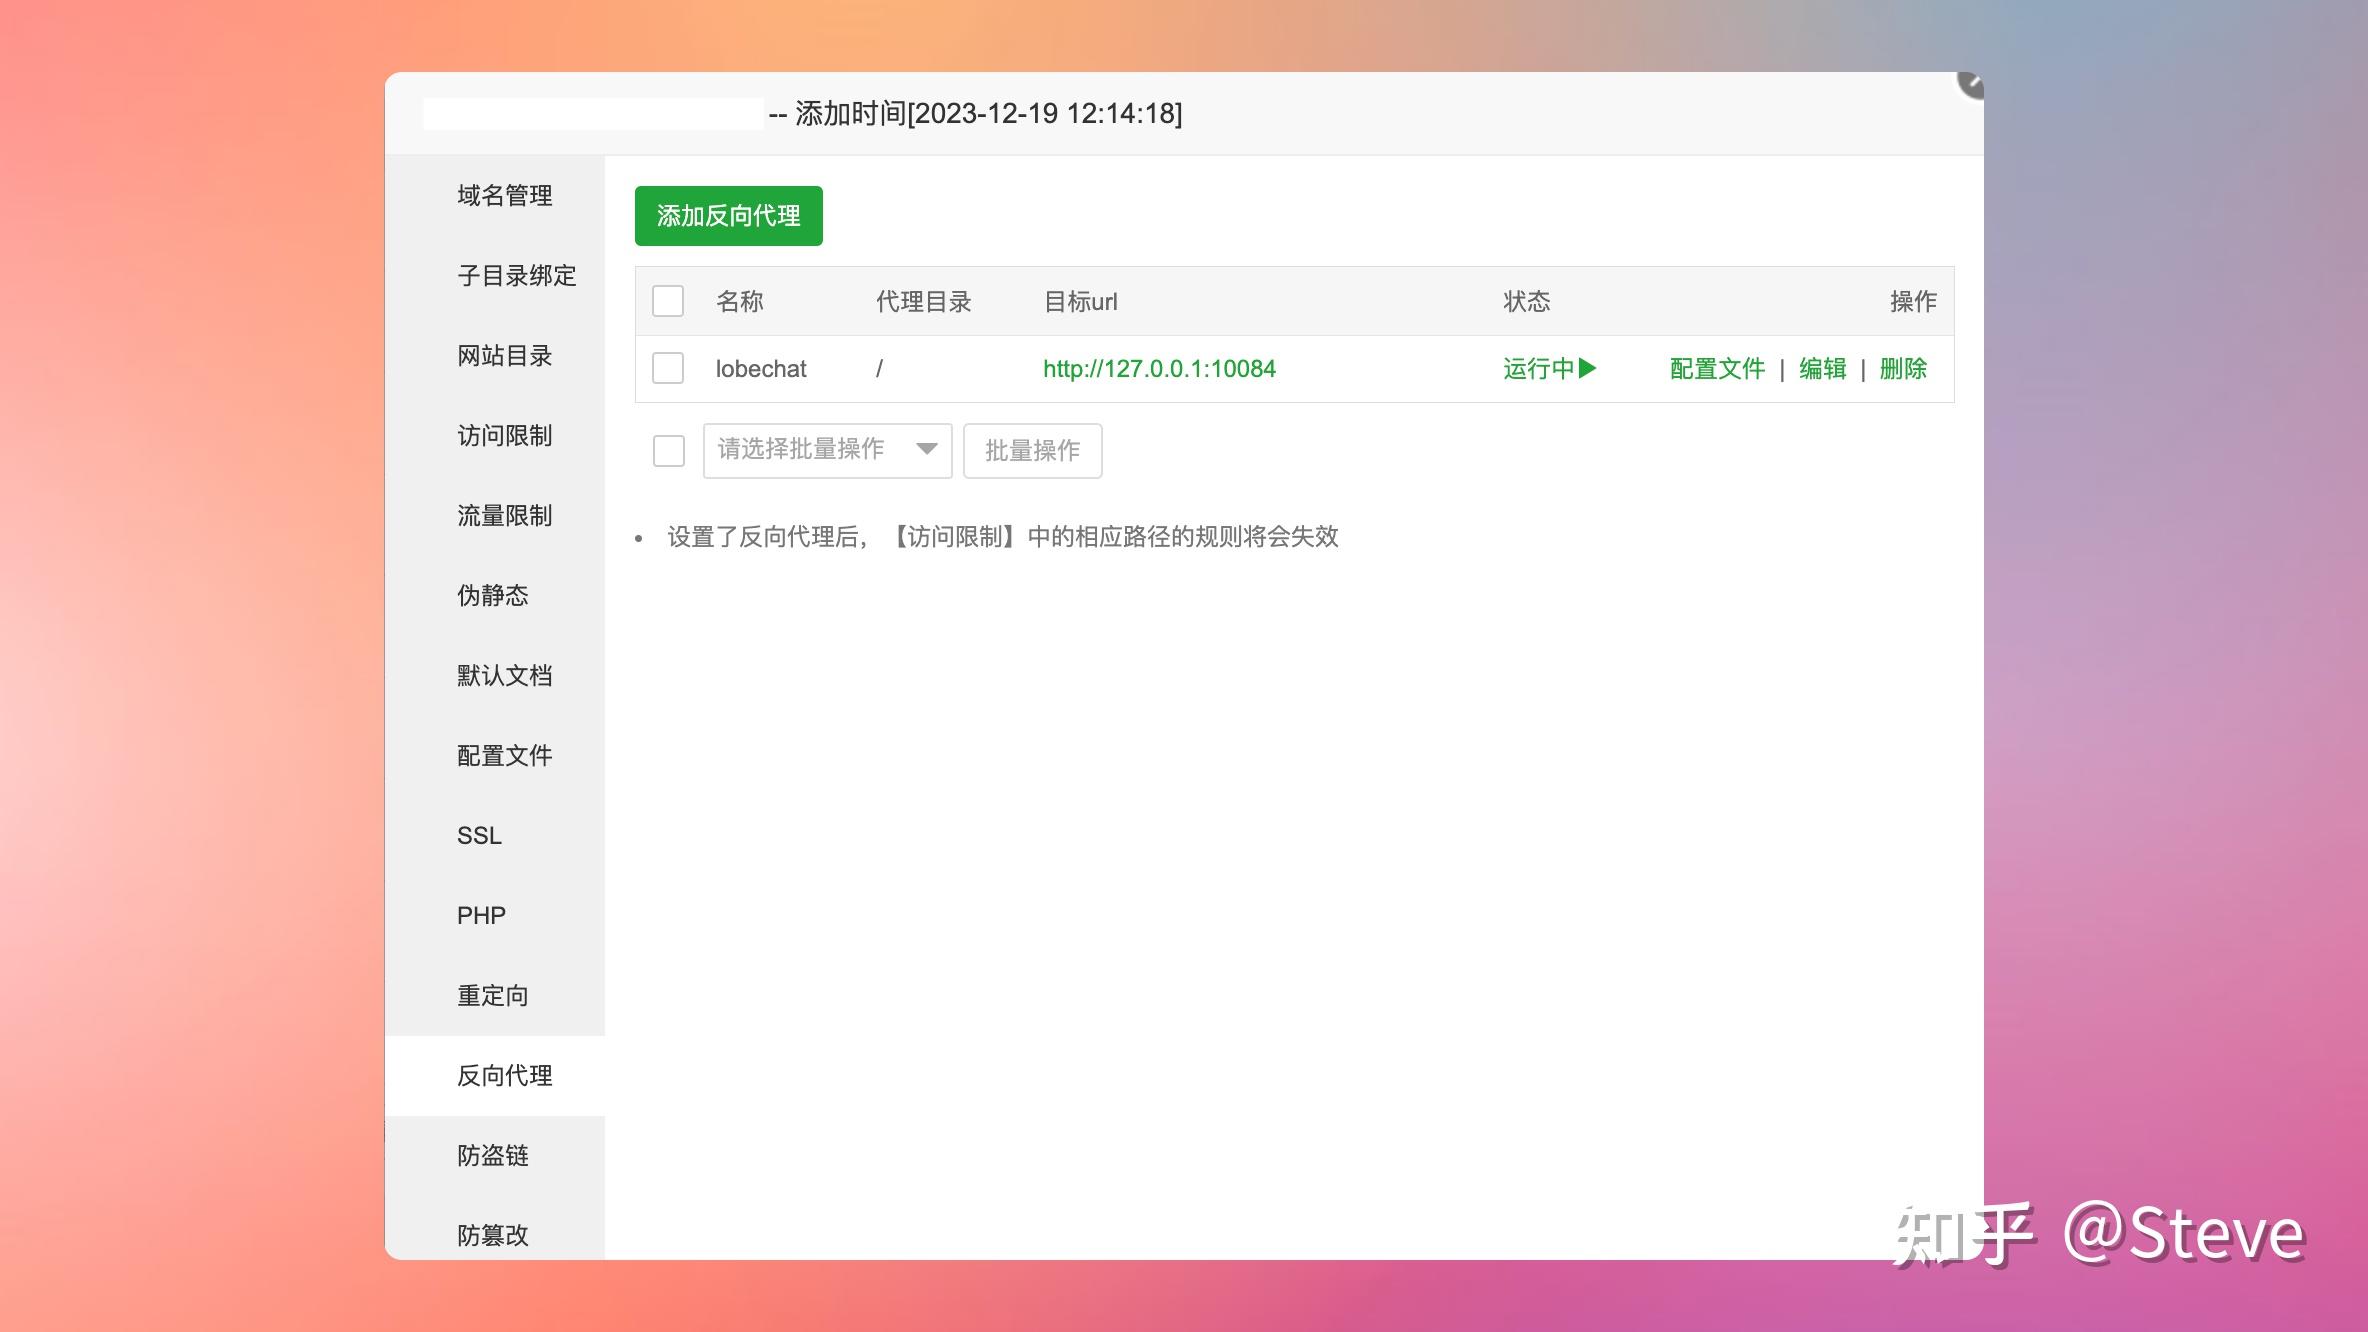Image resolution: width=2368 pixels, height=1332 pixels.
Task: Navigate to 伪静态 settings
Action: click(492, 596)
